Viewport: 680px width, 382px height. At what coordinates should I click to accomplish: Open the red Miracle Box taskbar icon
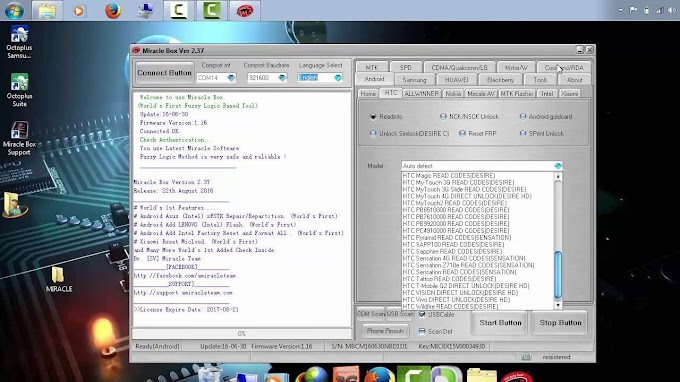[x=245, y=10]
